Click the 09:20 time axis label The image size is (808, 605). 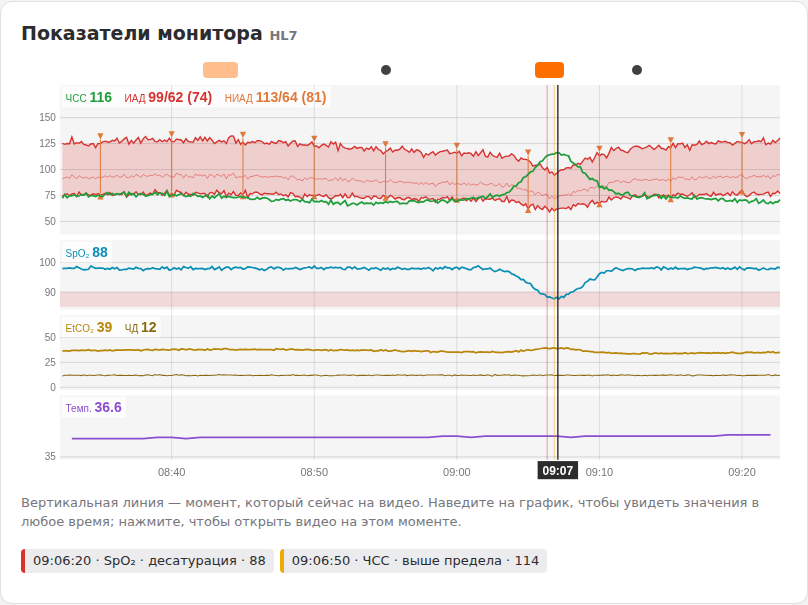pos(742,472)
